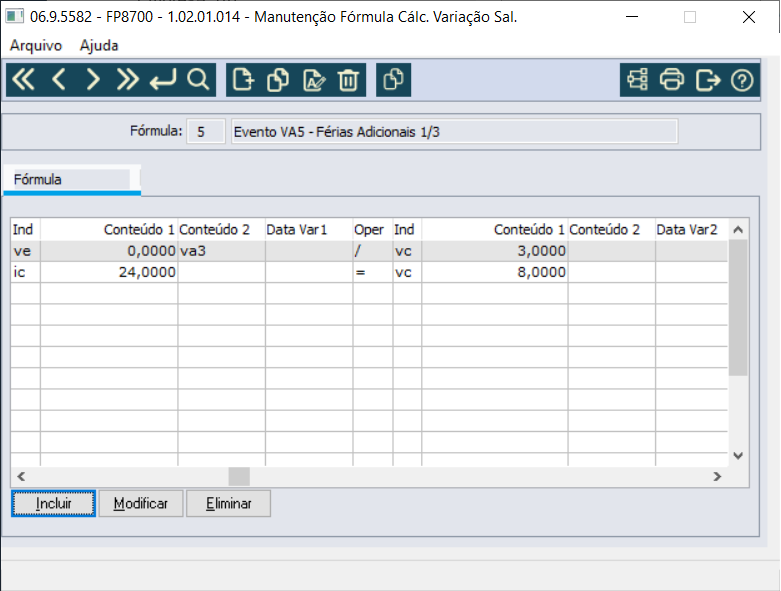Minimize the FP8700 window
Screen dimensions: 781x591
tap(632, 17)
